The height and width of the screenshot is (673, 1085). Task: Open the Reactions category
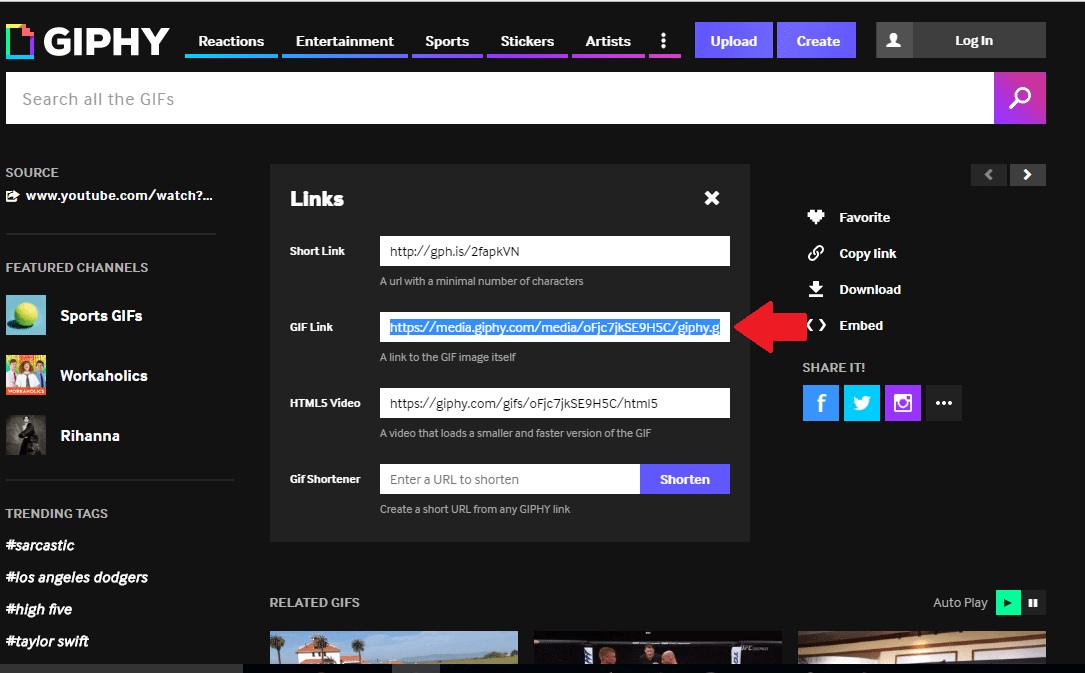coord(231,41)
